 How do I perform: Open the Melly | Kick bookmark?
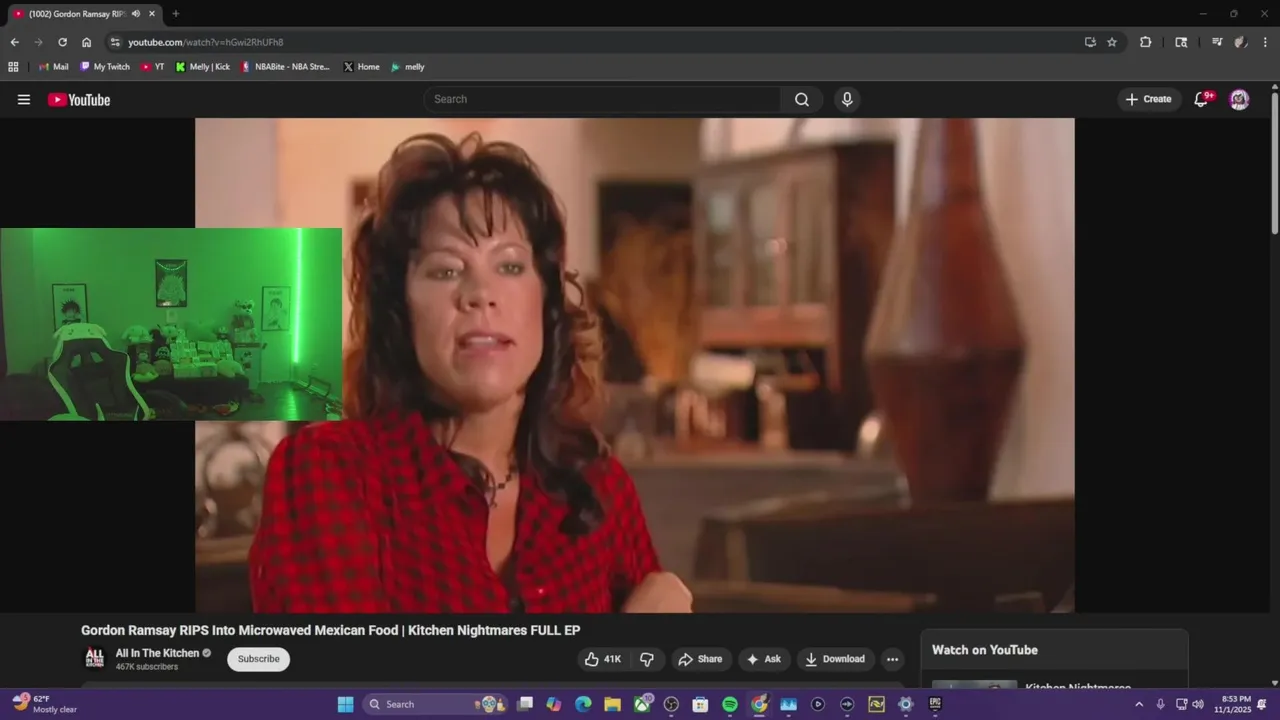[x=202, y=67]
